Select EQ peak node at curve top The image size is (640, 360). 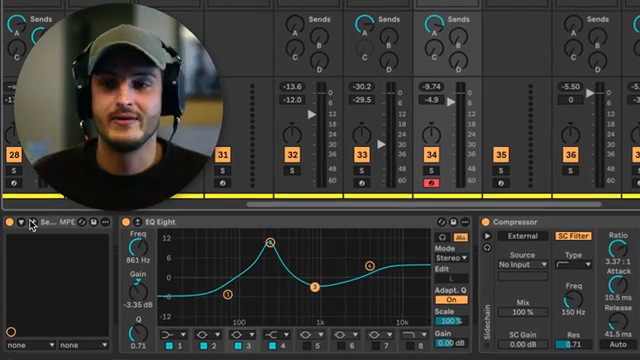[270, 243]
